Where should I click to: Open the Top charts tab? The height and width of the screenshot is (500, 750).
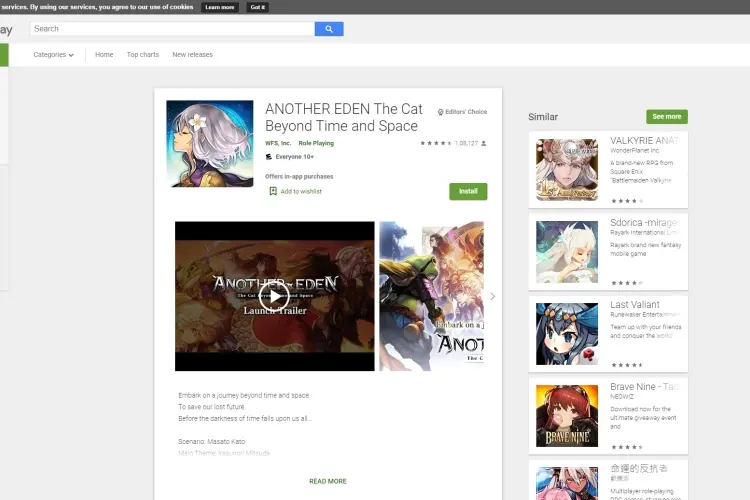point(143,55)
